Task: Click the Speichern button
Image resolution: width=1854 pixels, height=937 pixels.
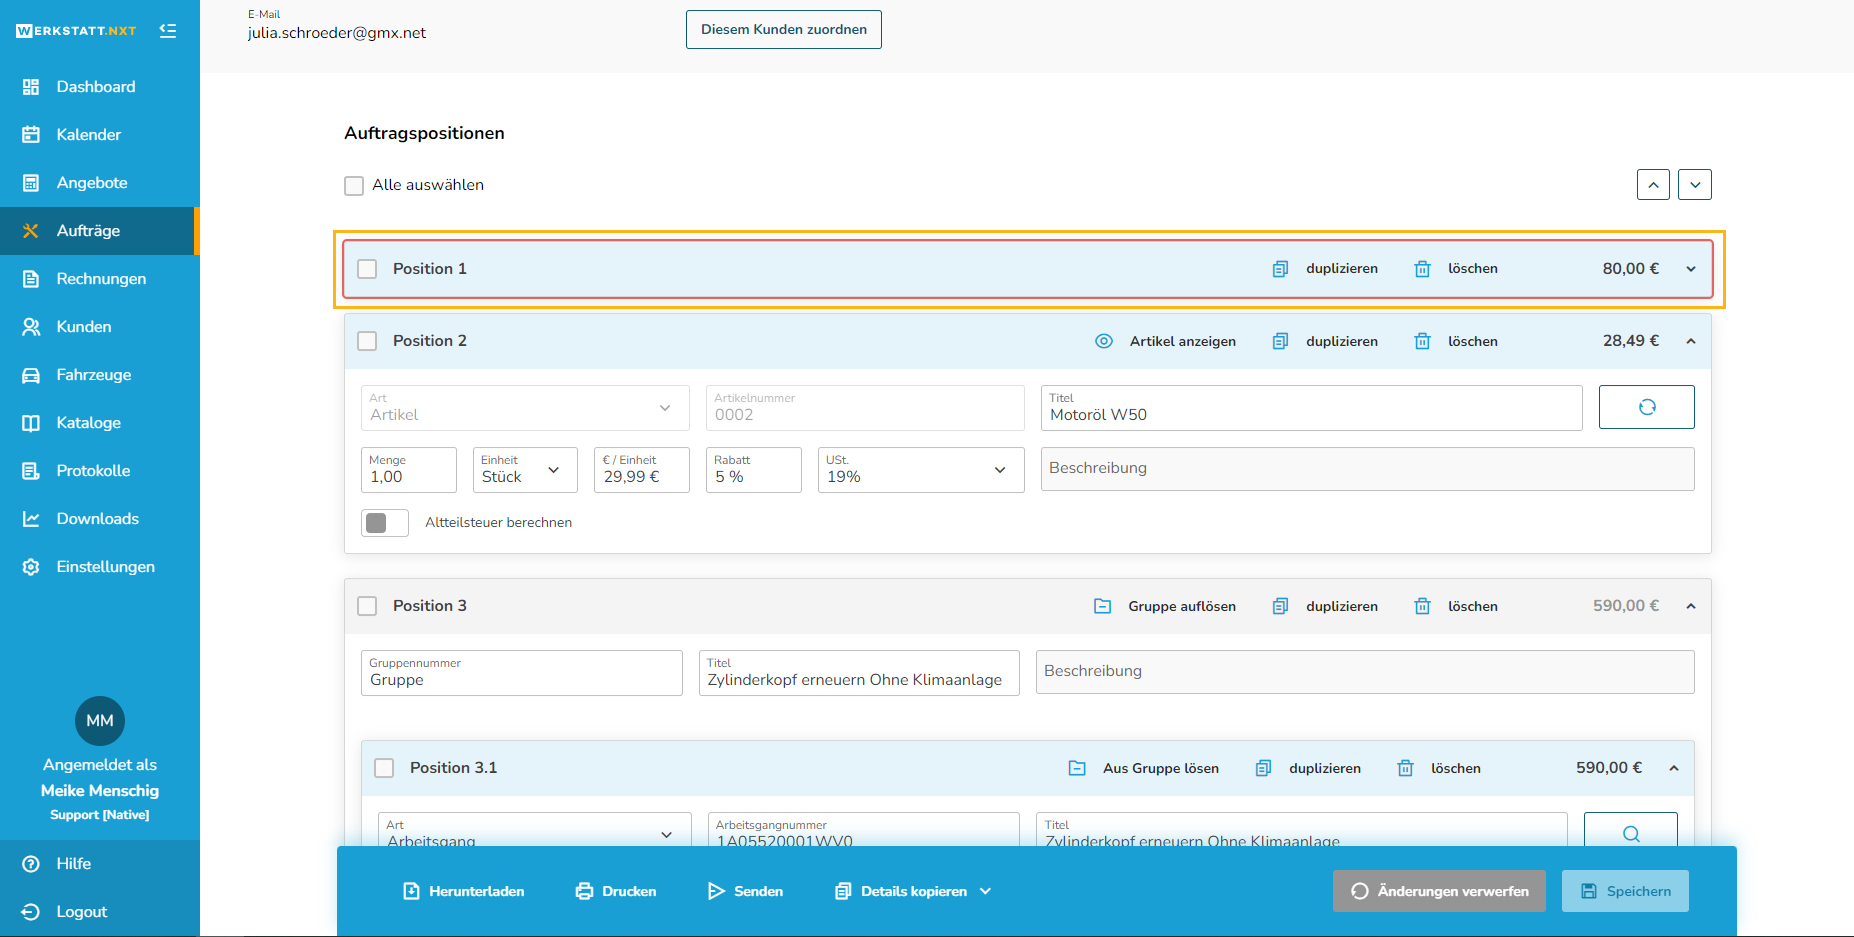Action: pyautogui.click(x=1625, y=891)
